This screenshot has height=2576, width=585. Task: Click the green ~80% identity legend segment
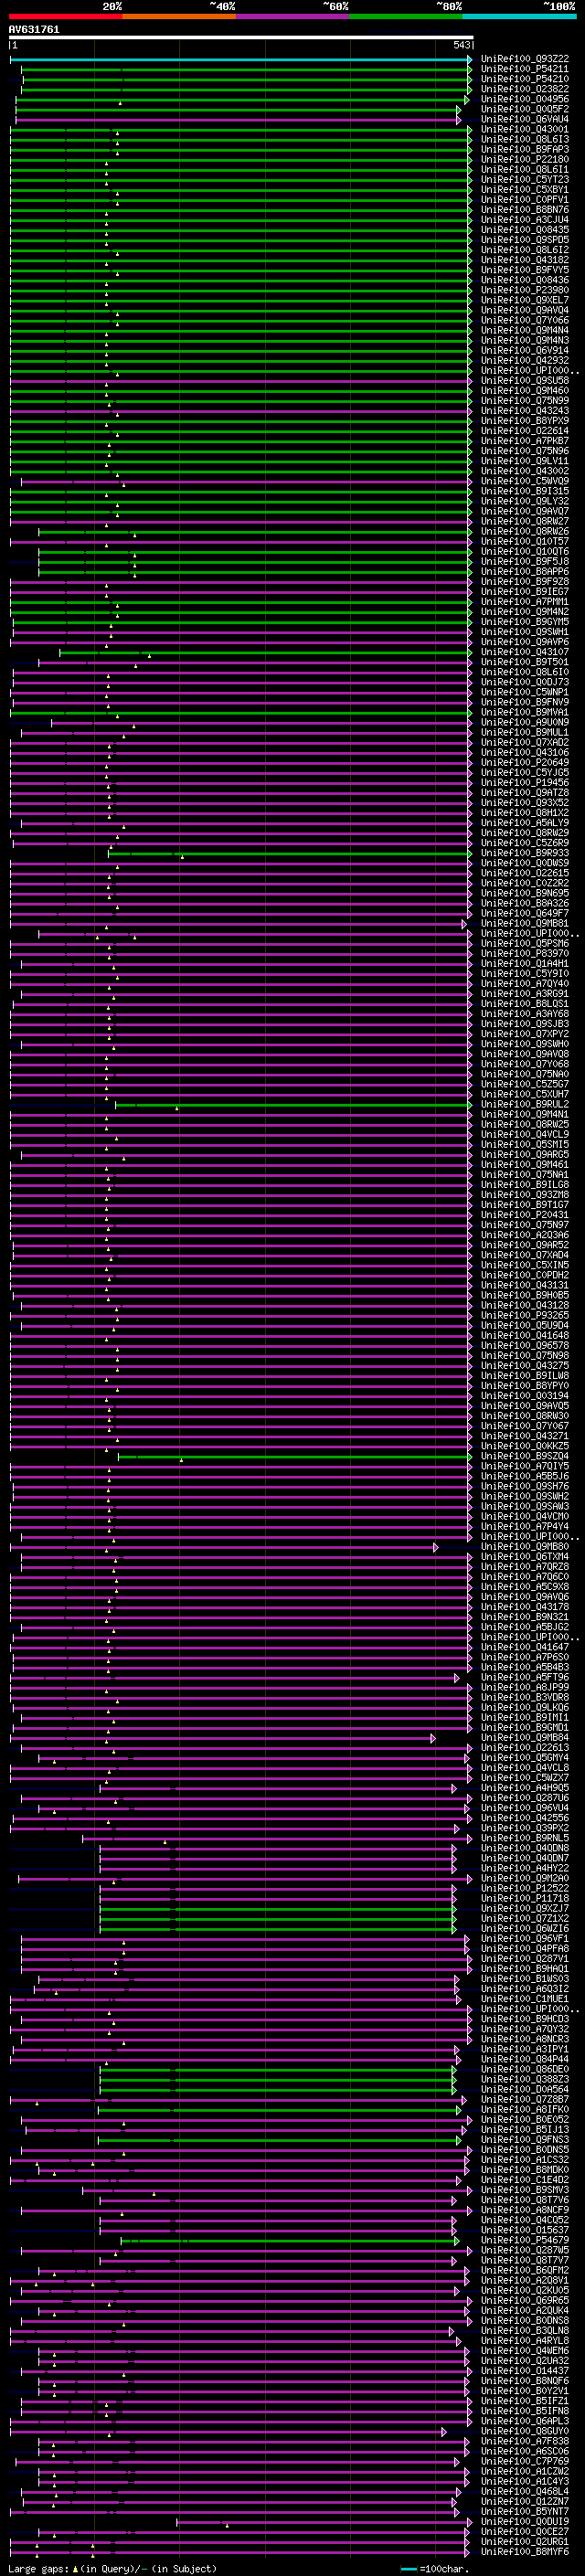406,16
